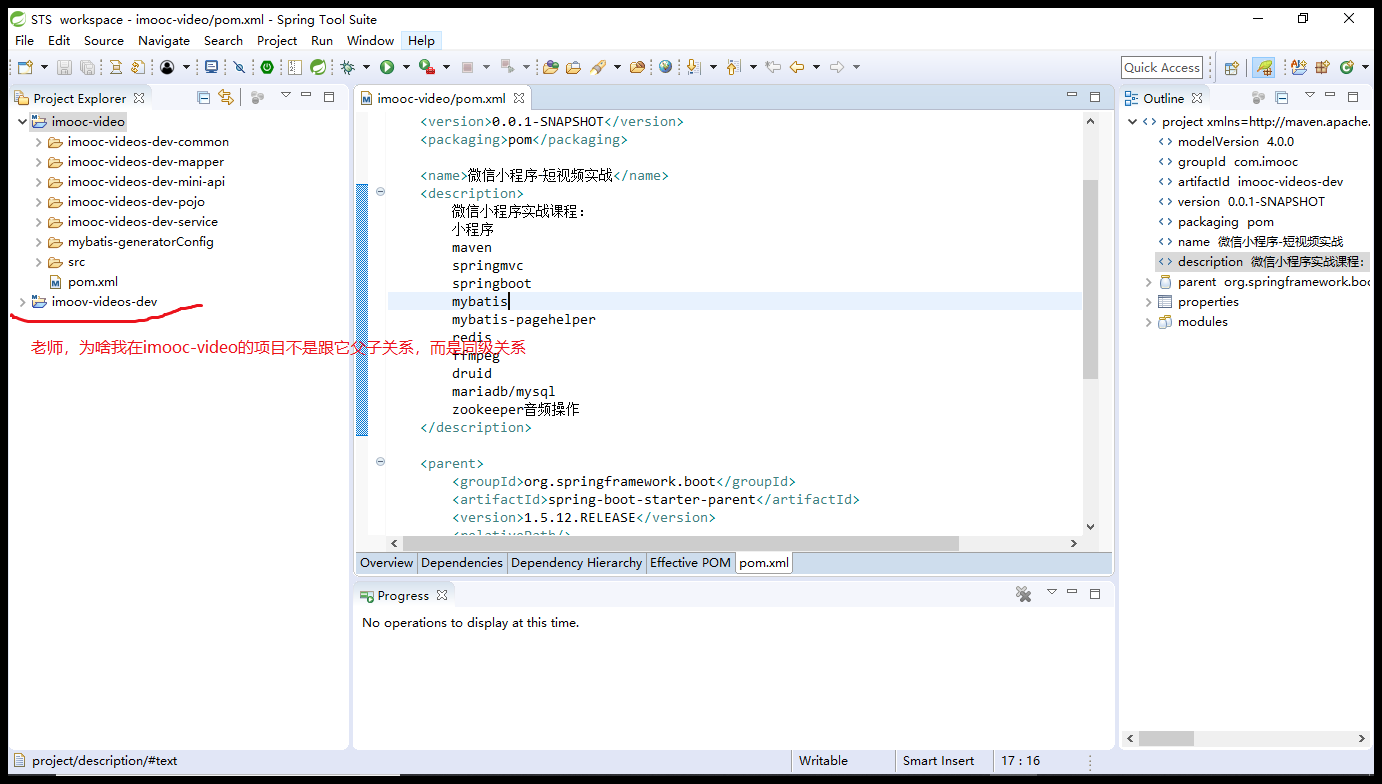Click the Next Annotation down-arrow icon
Viewport: 1382px width, 784px height.
pos(693,67)
